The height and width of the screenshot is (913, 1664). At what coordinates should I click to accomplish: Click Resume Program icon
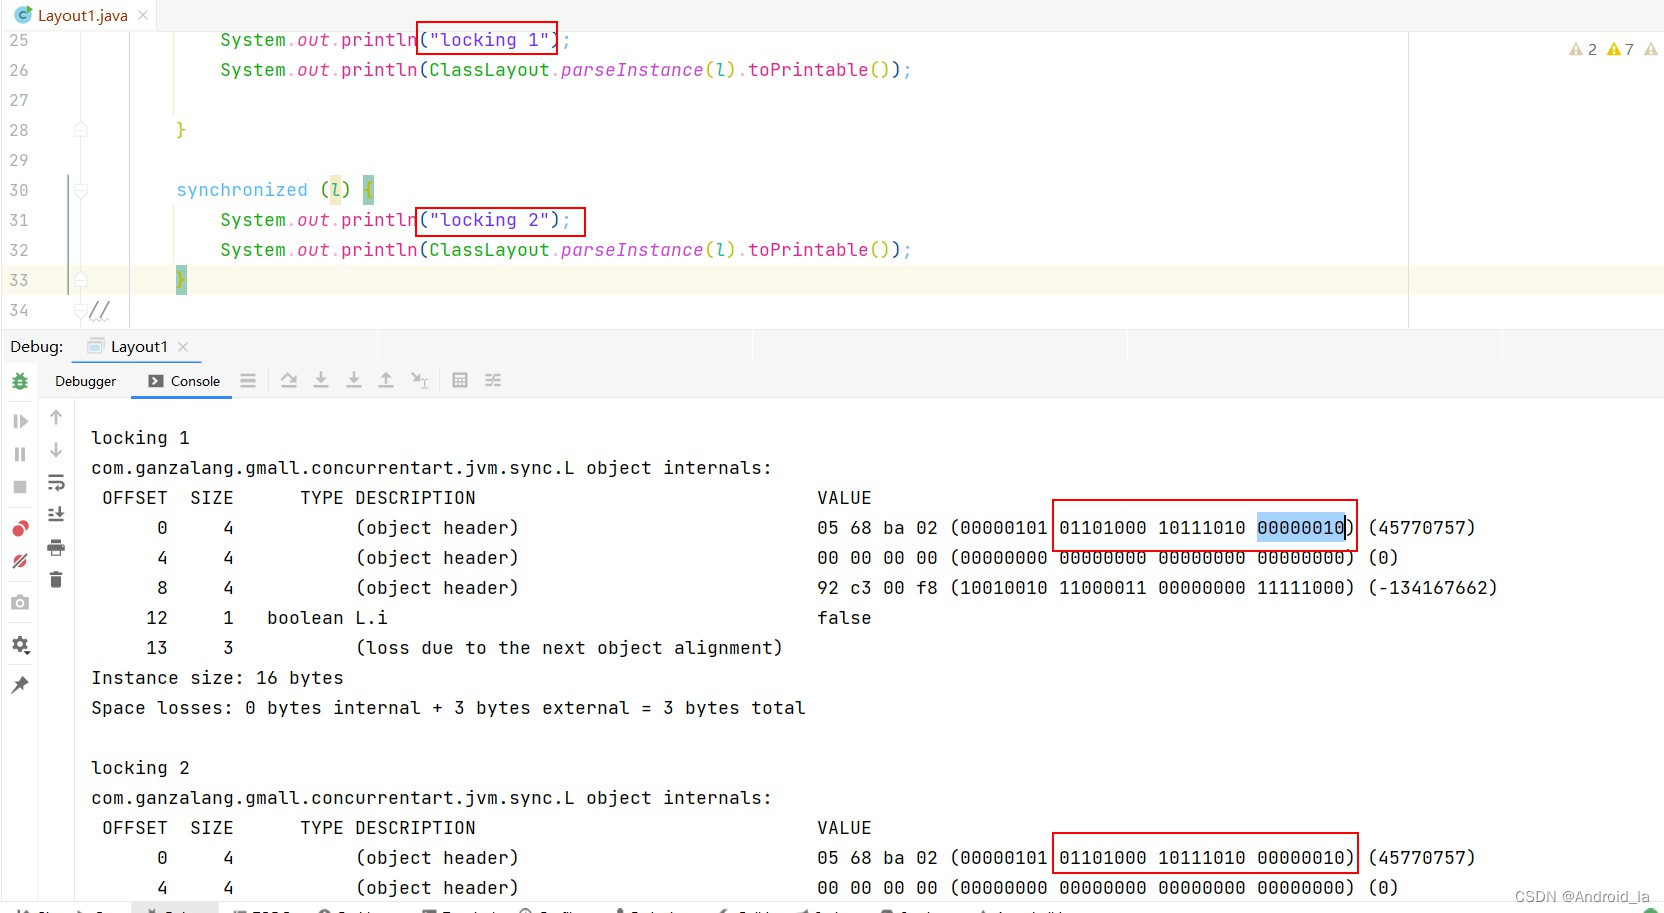point(20,421)
